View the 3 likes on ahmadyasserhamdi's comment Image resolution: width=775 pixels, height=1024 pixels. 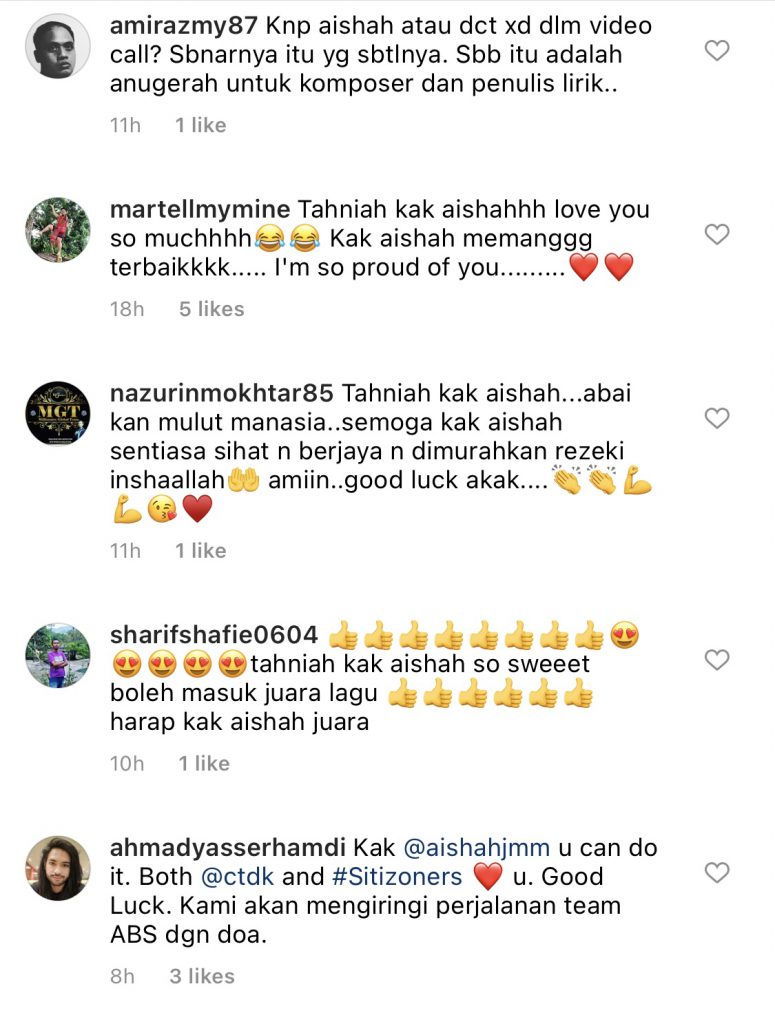202,976
